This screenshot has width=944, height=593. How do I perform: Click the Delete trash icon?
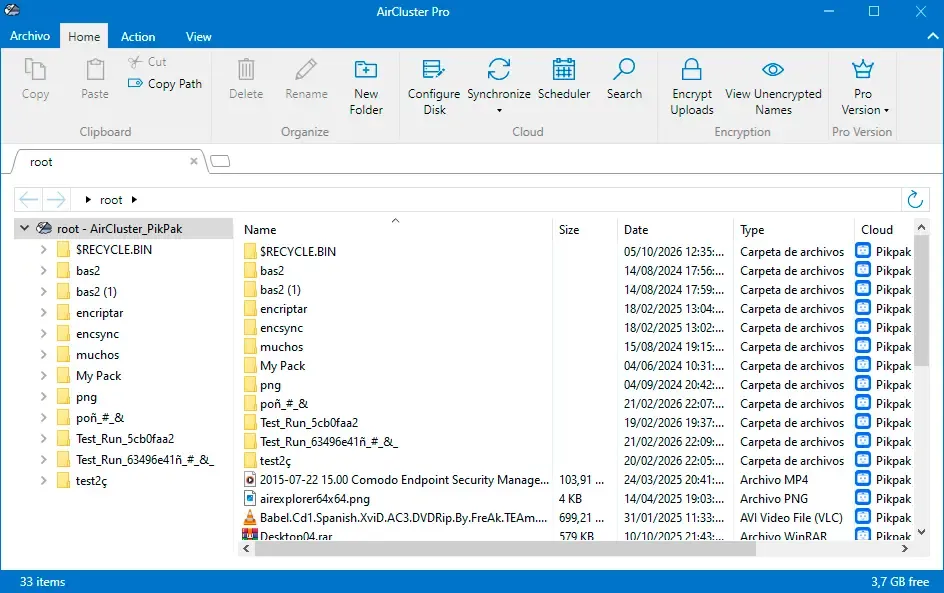[x=246, y=70]
